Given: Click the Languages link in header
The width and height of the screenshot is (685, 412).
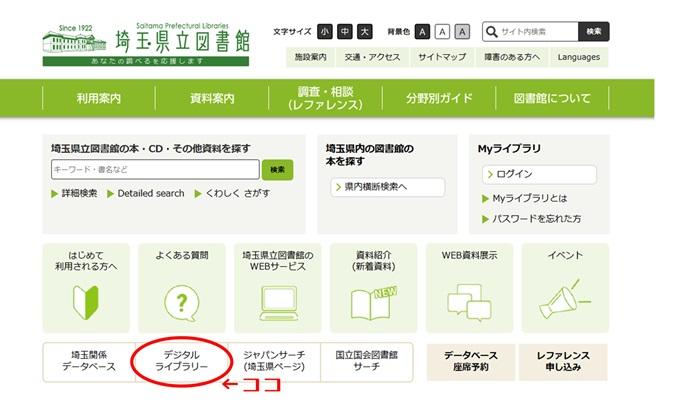Looking at the screenshot, I should pos(579,57).
